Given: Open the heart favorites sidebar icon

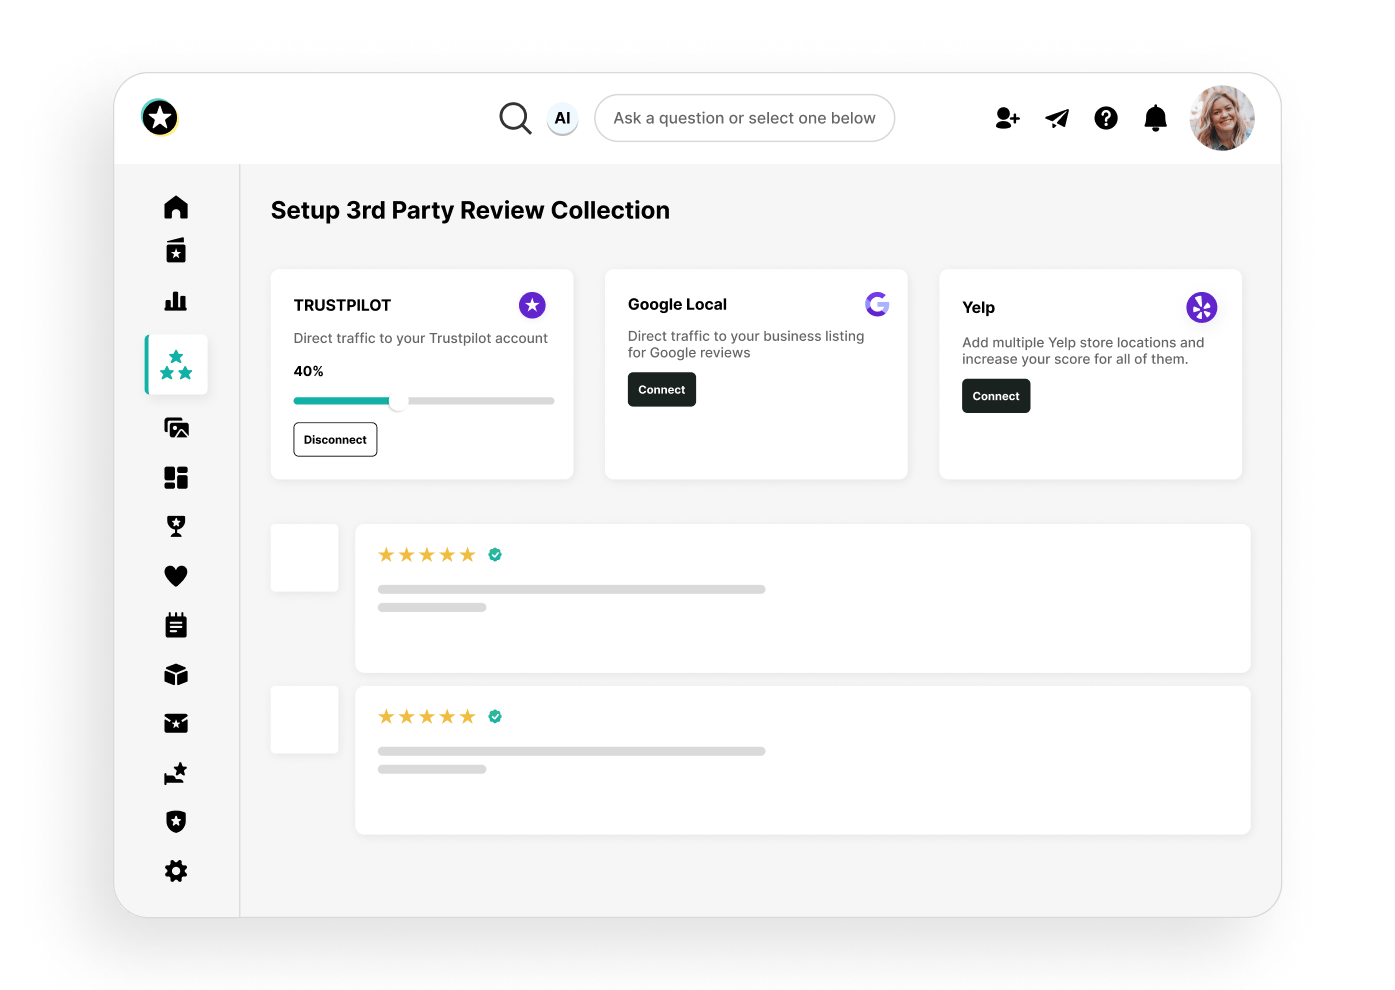Looking at the screenshot, I should coord(176,576).
